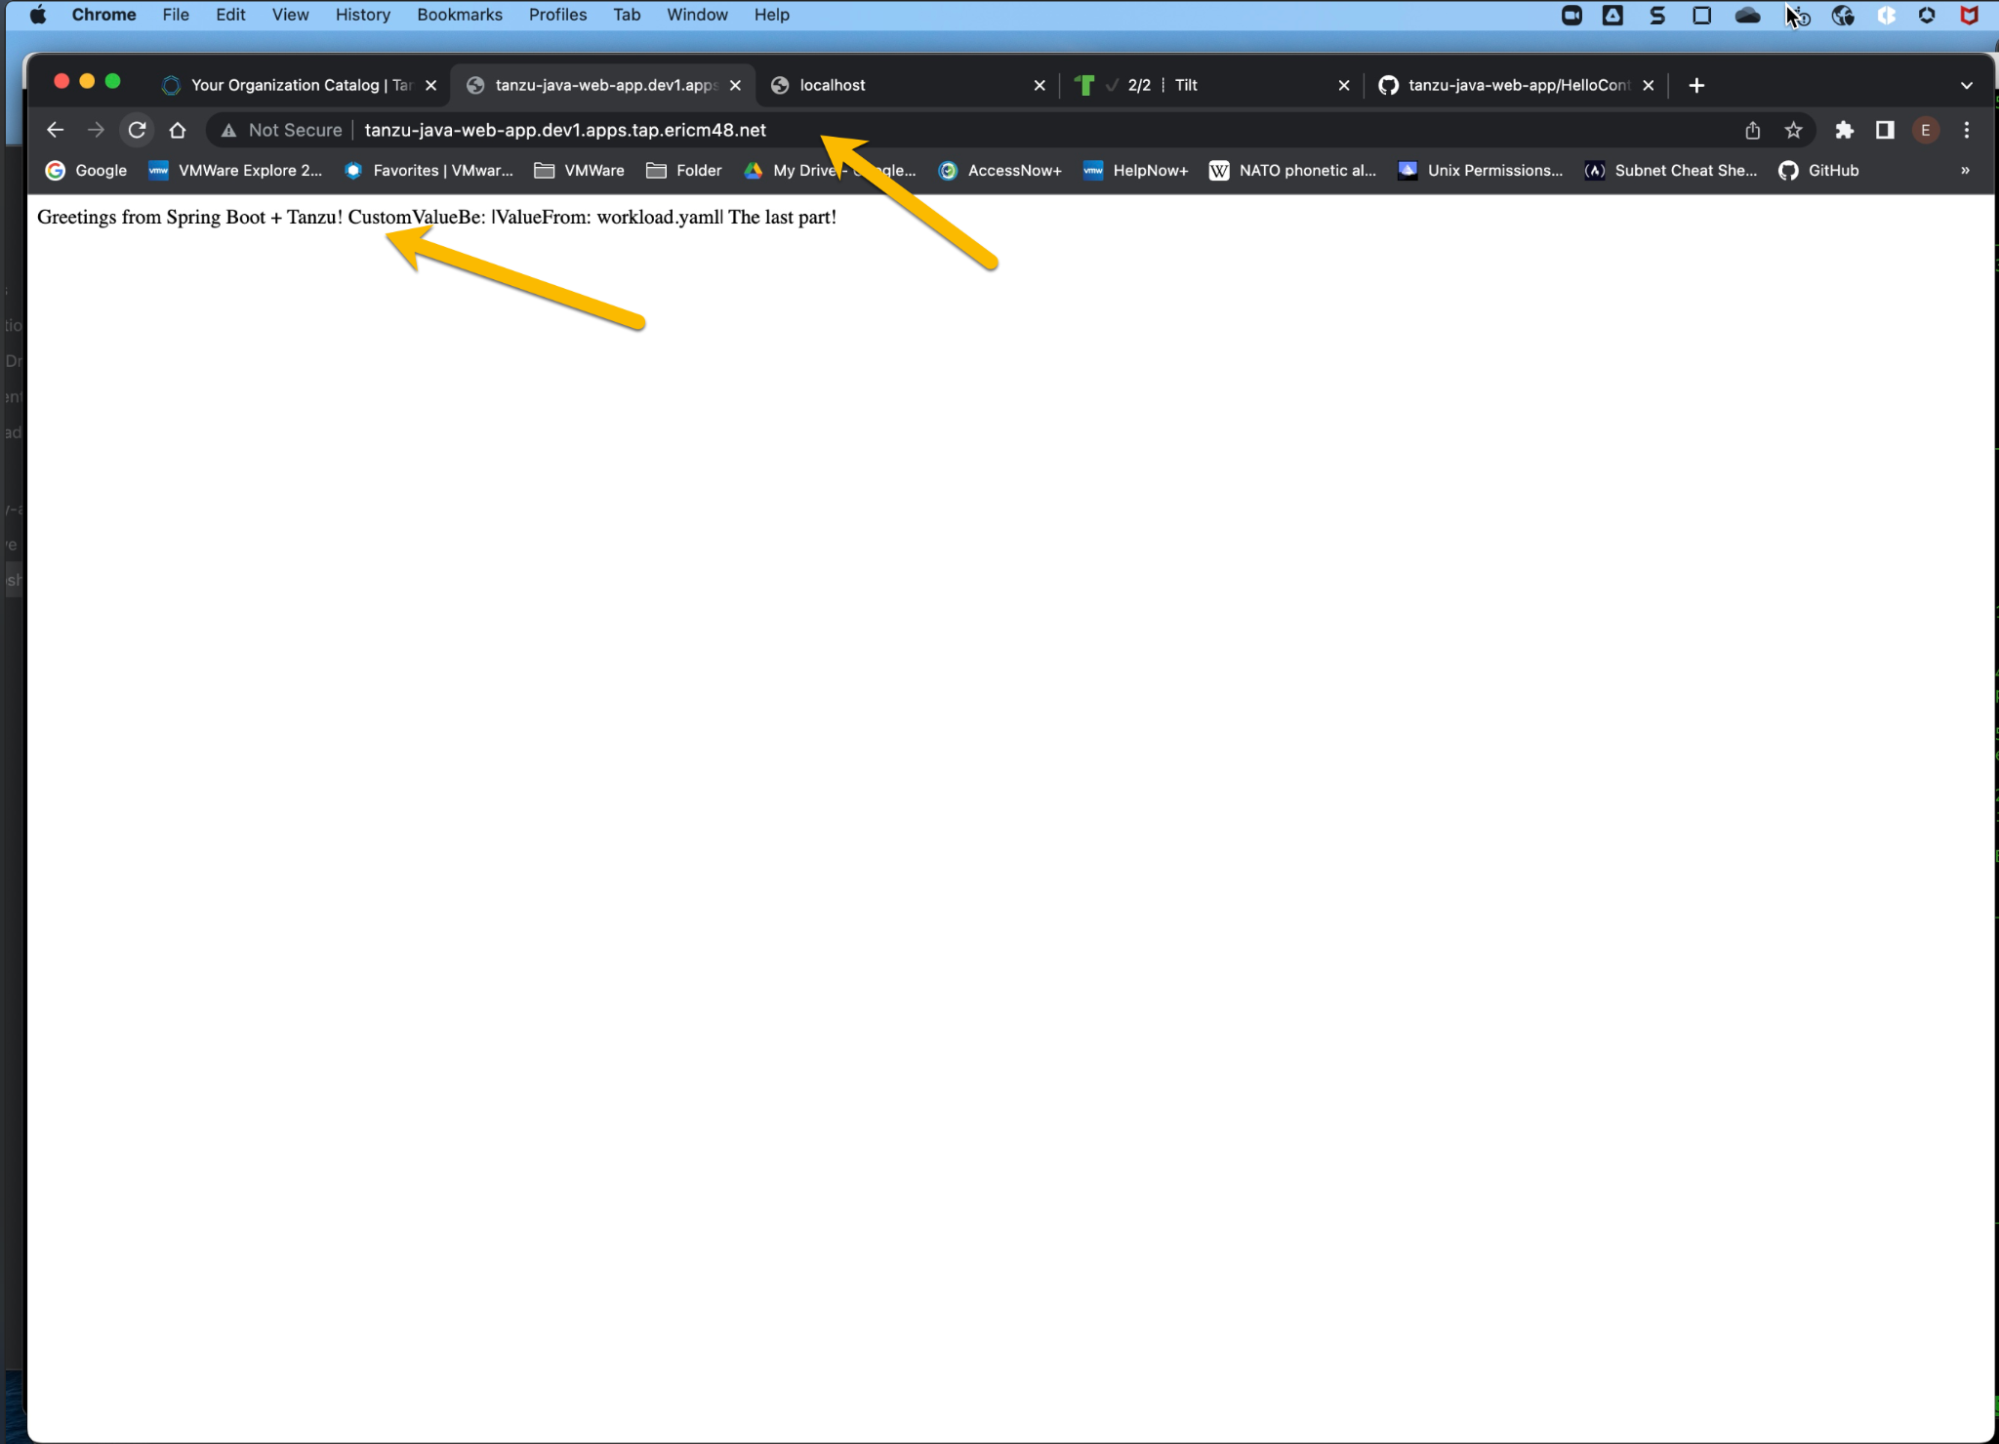The width and height of the screenshot is (1999, 1444).
Task: Open the History menu
Action: [362, 15]
